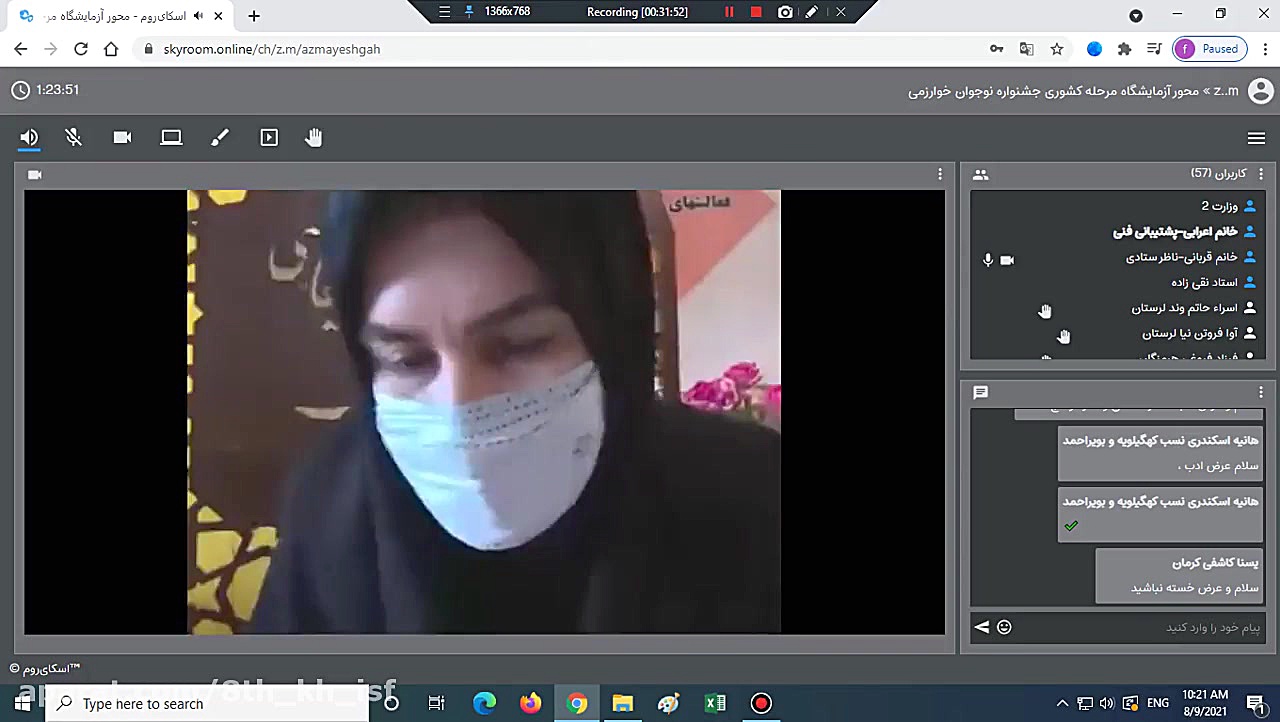Click the skyroom.online address bar

[x=560, y=49]
